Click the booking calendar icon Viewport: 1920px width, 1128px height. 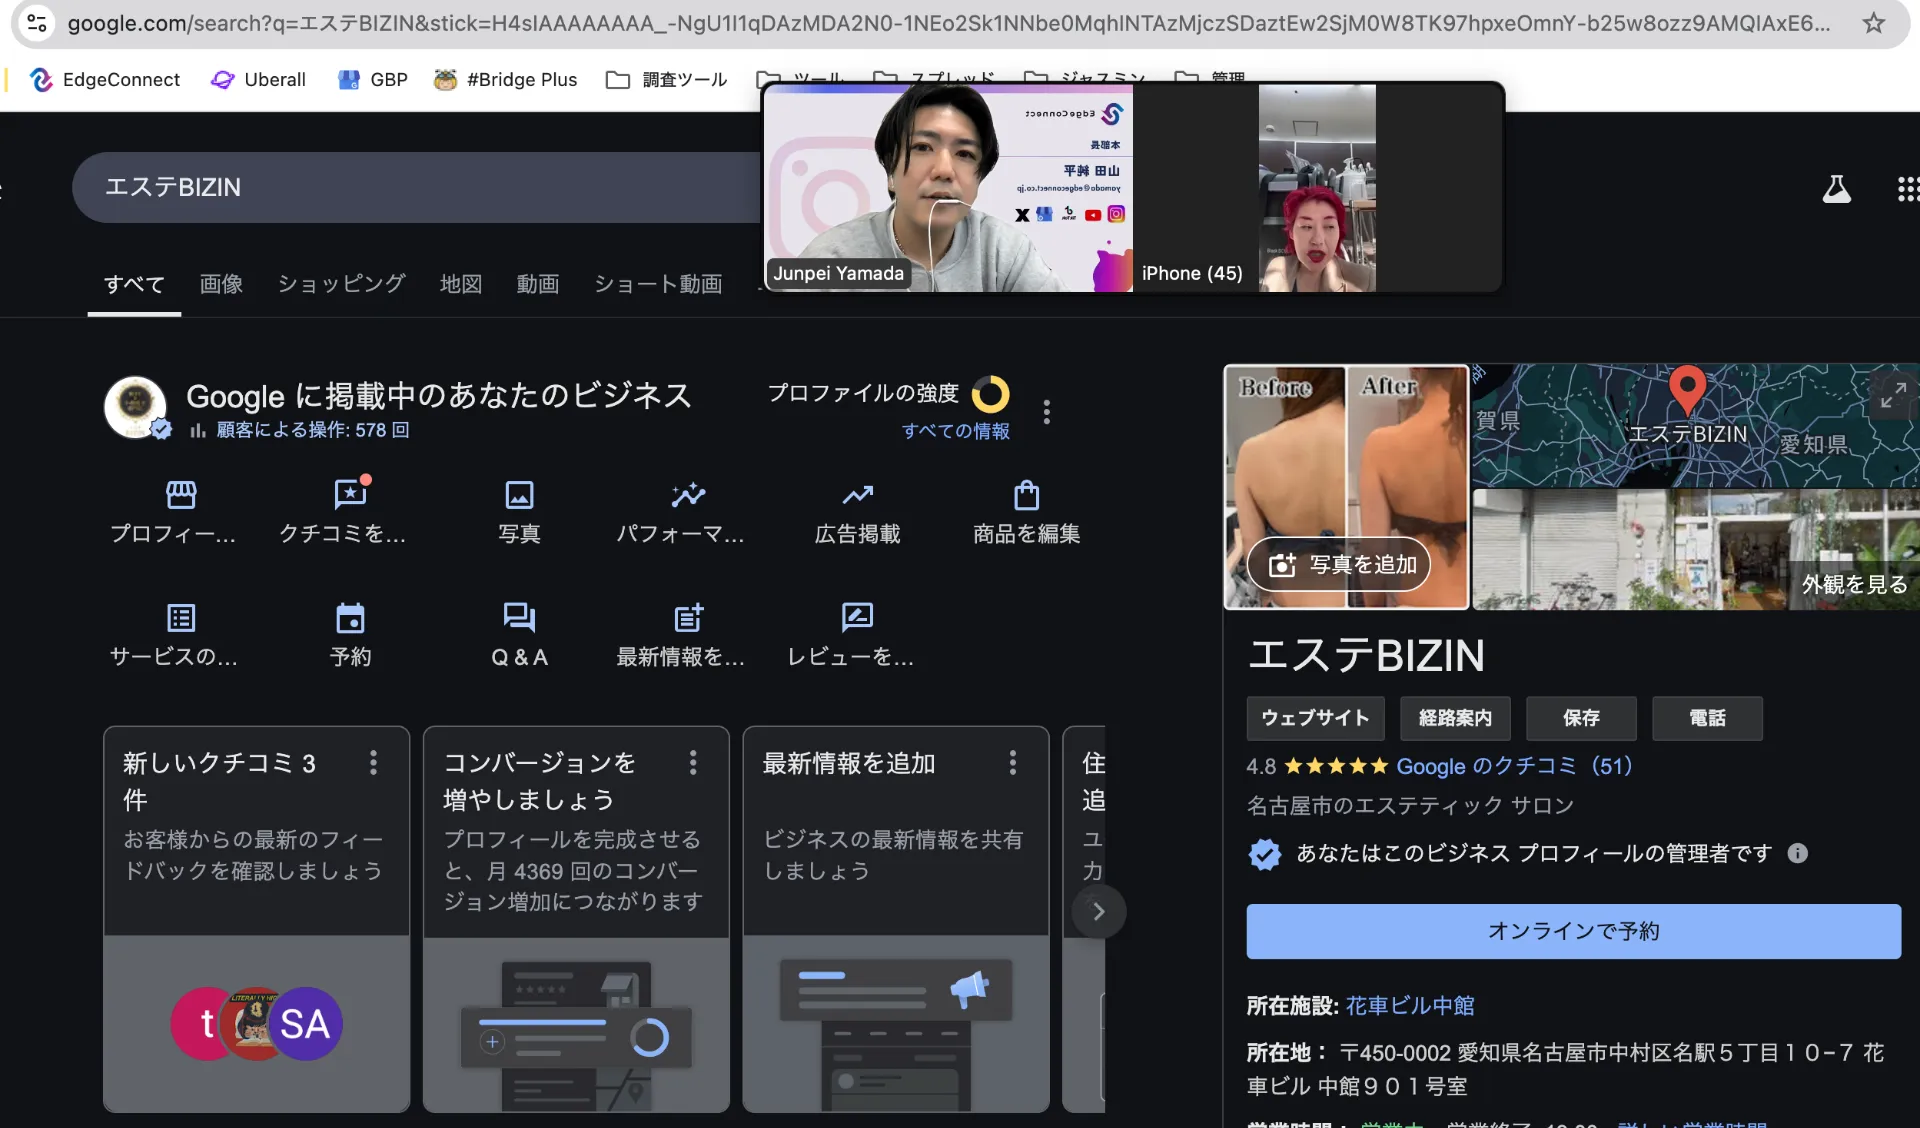tap(350, 618)
